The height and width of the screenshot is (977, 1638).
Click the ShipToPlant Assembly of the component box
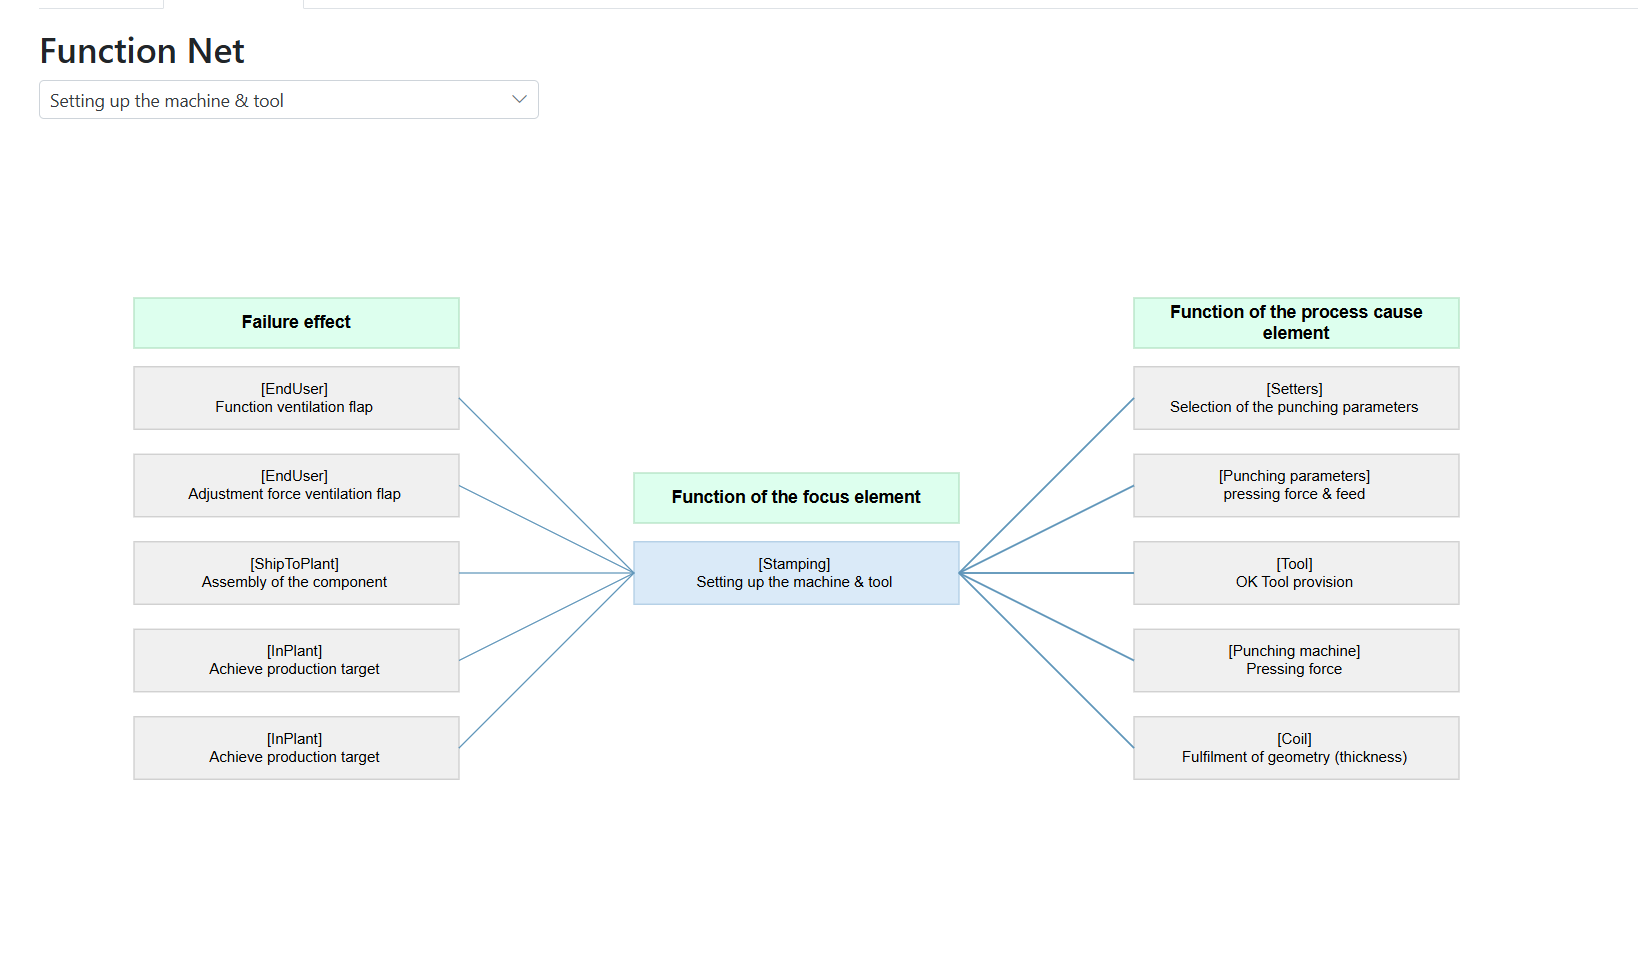coord(295,572)
